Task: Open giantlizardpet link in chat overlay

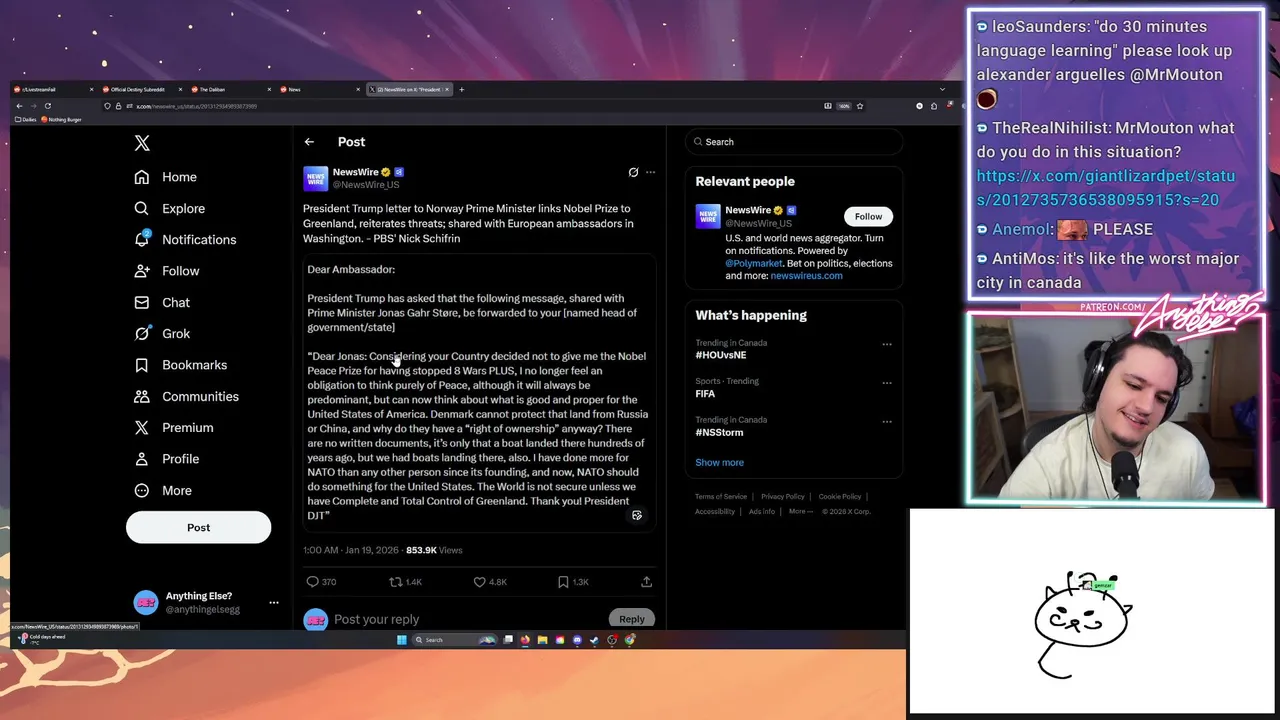Action: tap(1106, 188)
